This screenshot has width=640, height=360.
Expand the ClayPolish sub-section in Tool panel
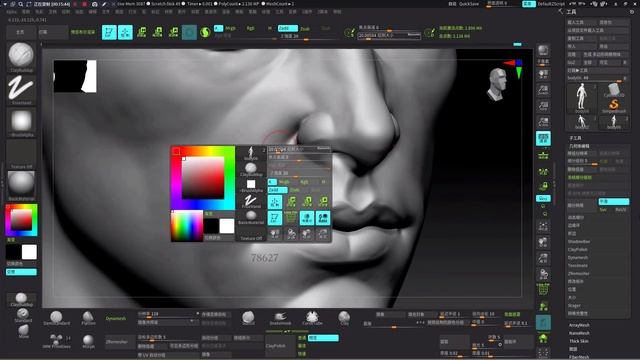coord(578,249)
